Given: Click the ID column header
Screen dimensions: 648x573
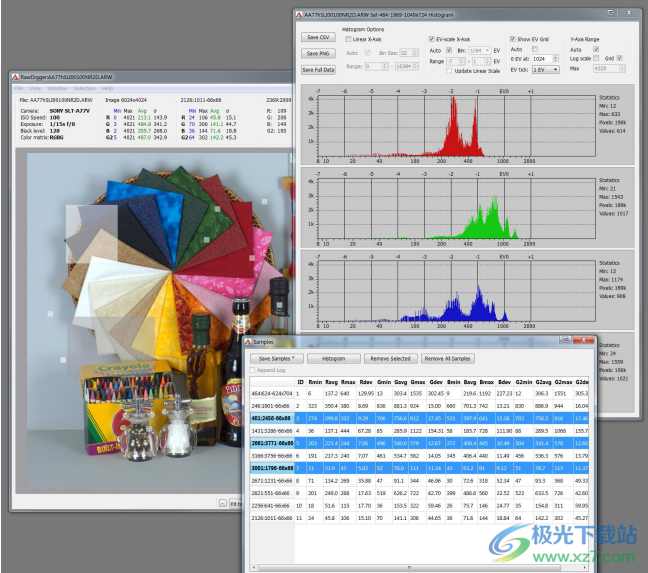Looking at the screenshot, I should pos(300,382).
